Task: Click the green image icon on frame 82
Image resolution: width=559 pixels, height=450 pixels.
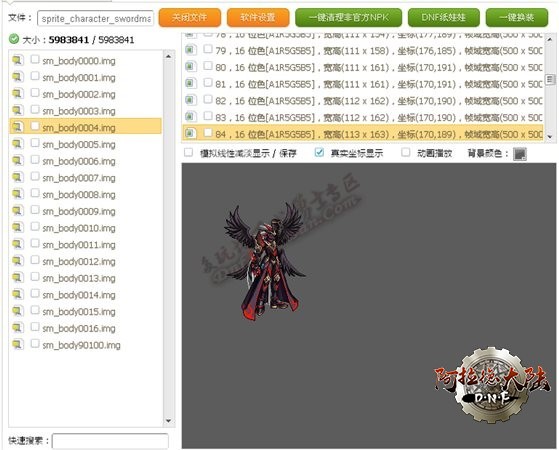Action: (x=190, y=100)
